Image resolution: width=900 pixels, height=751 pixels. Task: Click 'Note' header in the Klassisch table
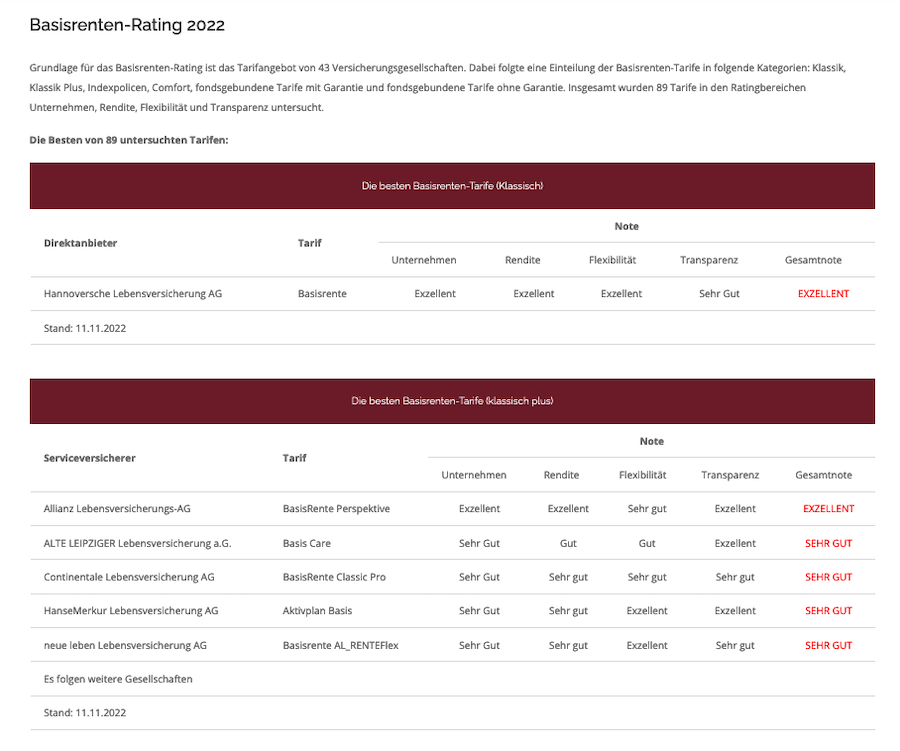pos(627,226)
